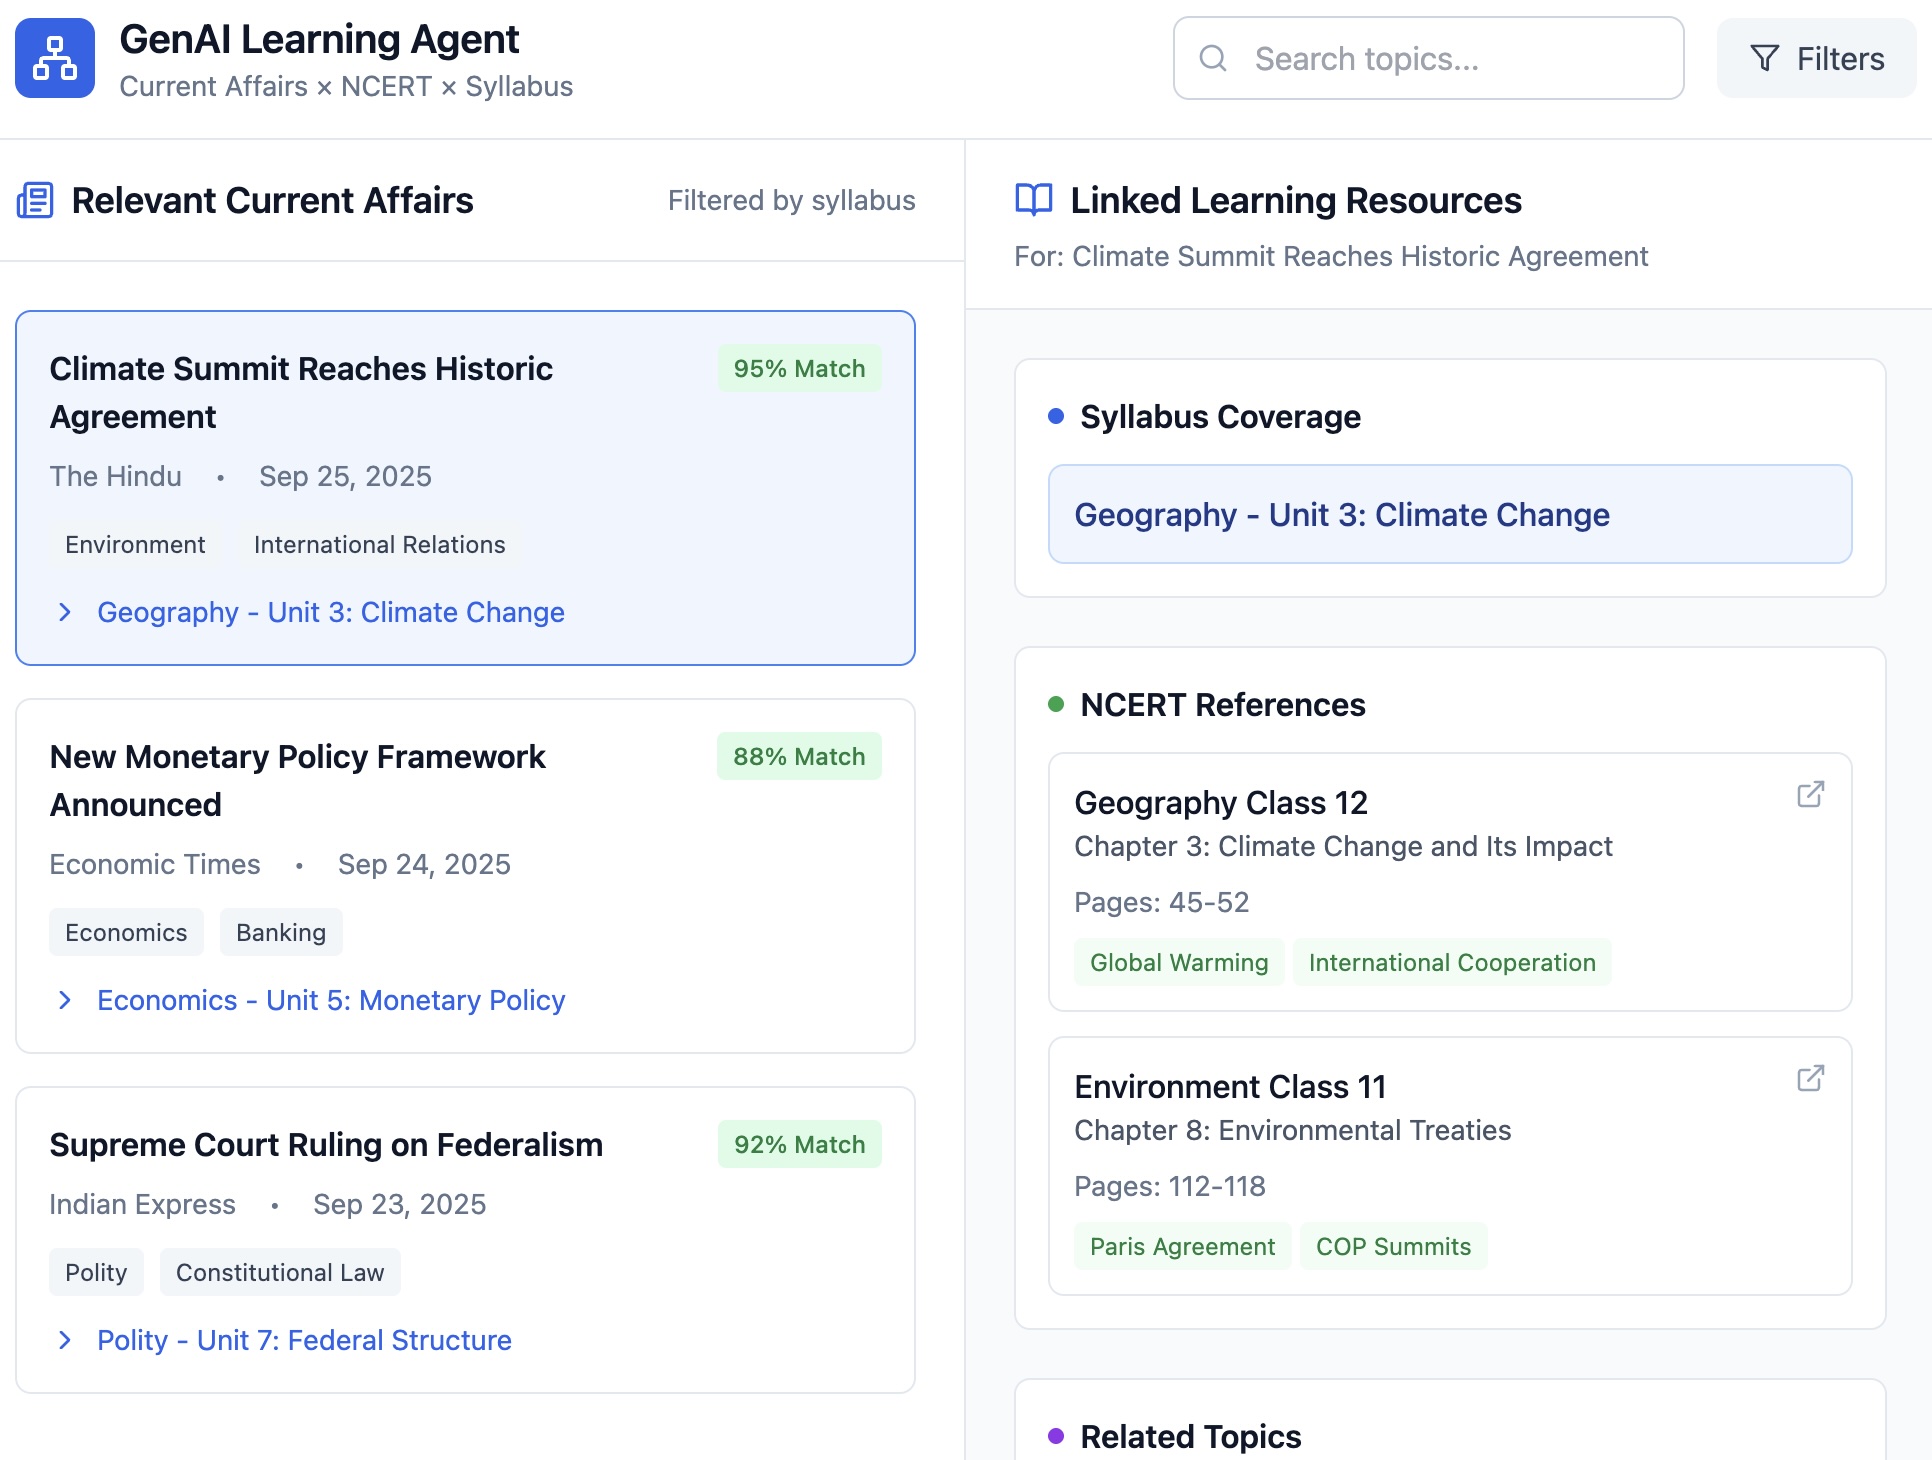Click the GenAI Learning Agent logo icon

(55, 58)
